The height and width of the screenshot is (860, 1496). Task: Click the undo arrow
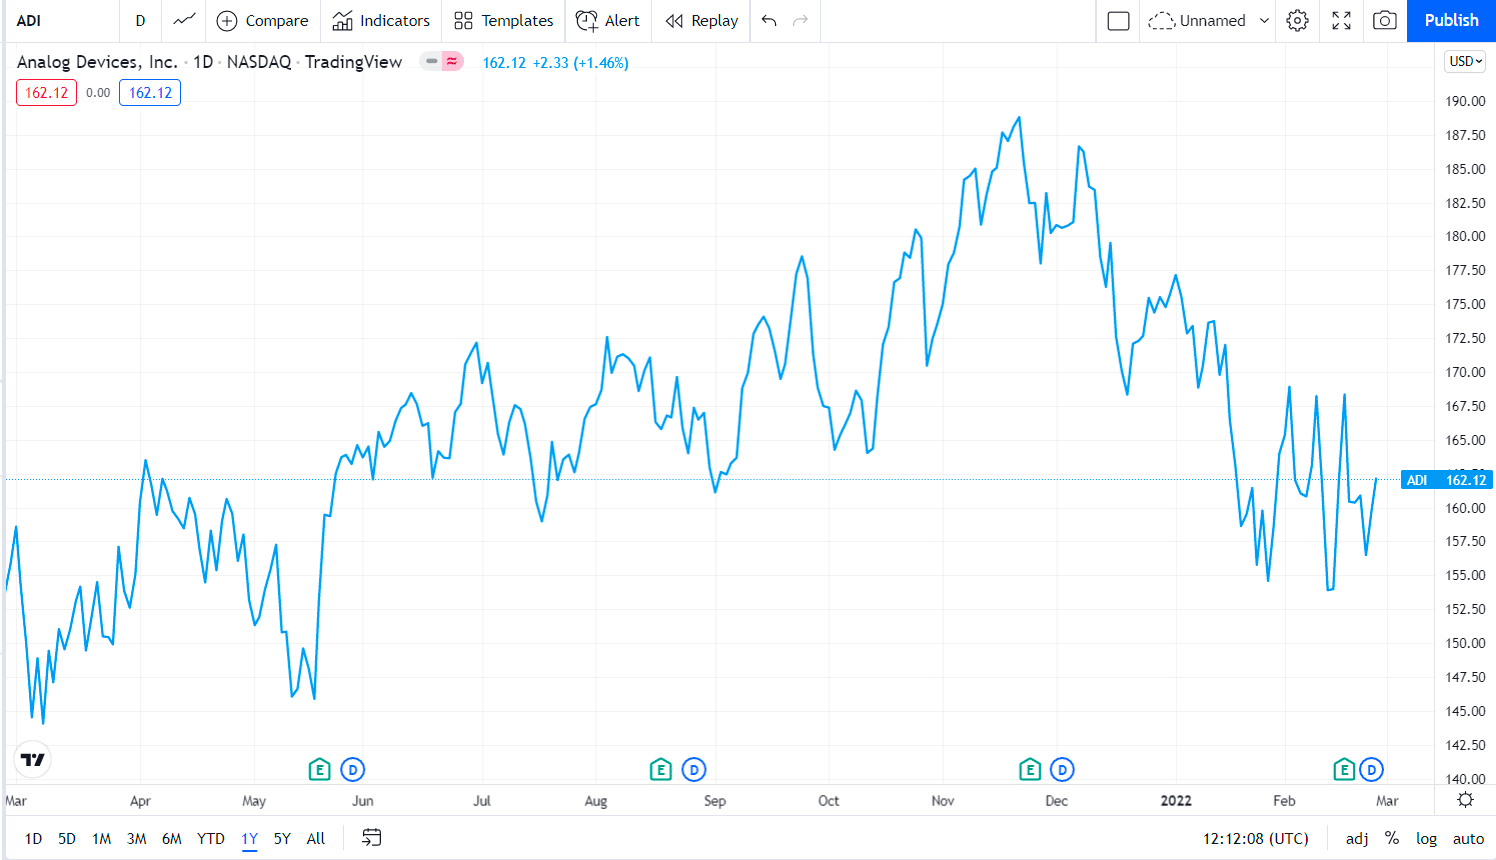[769, 21]
